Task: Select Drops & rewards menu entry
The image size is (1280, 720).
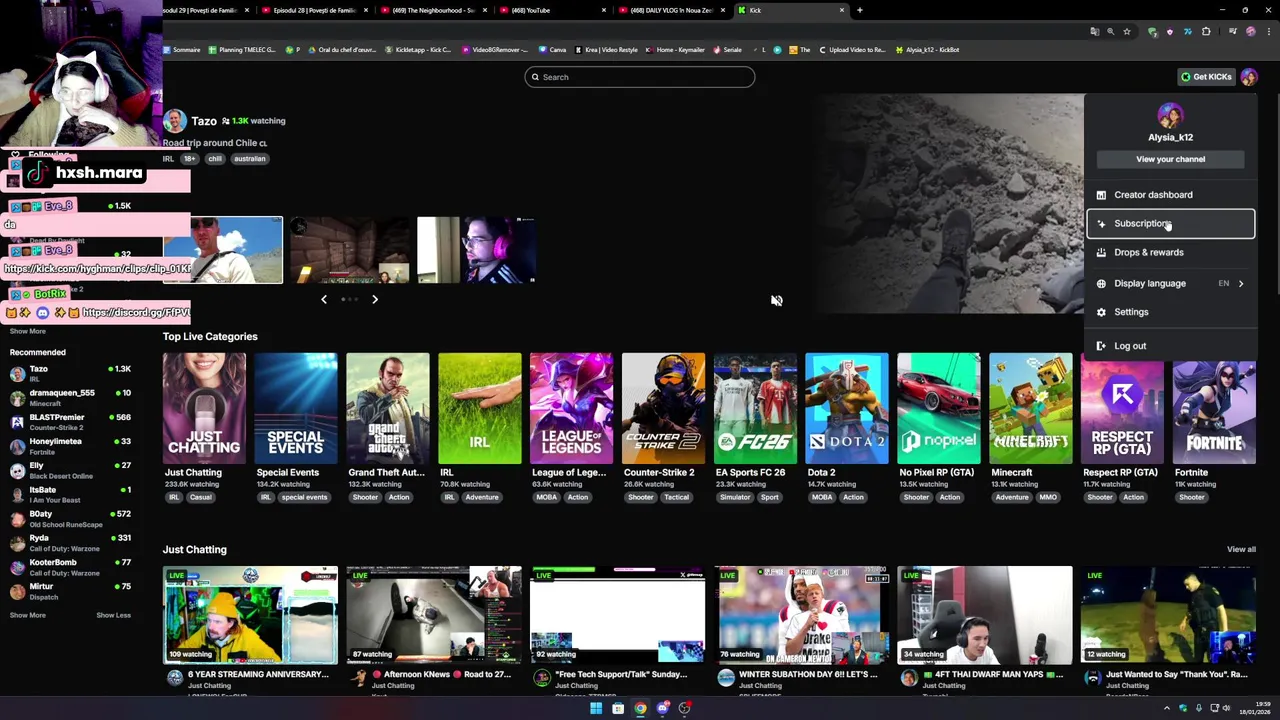Action: pos(1170,252)
